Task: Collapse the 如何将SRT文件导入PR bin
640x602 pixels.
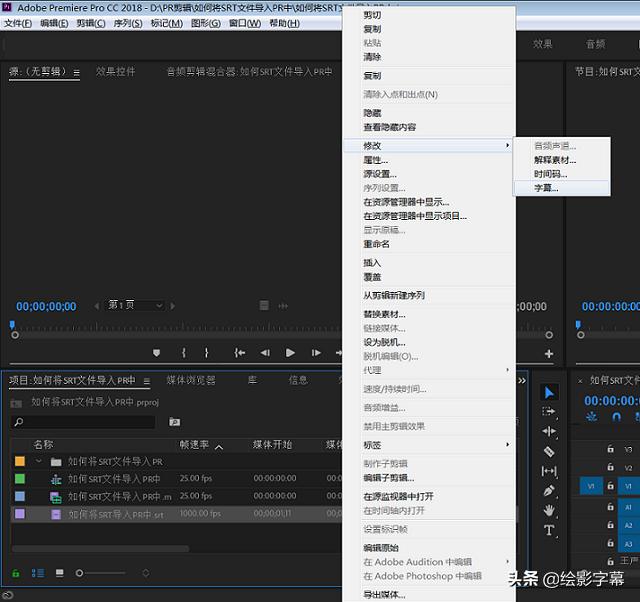Action: pos(39,461)
